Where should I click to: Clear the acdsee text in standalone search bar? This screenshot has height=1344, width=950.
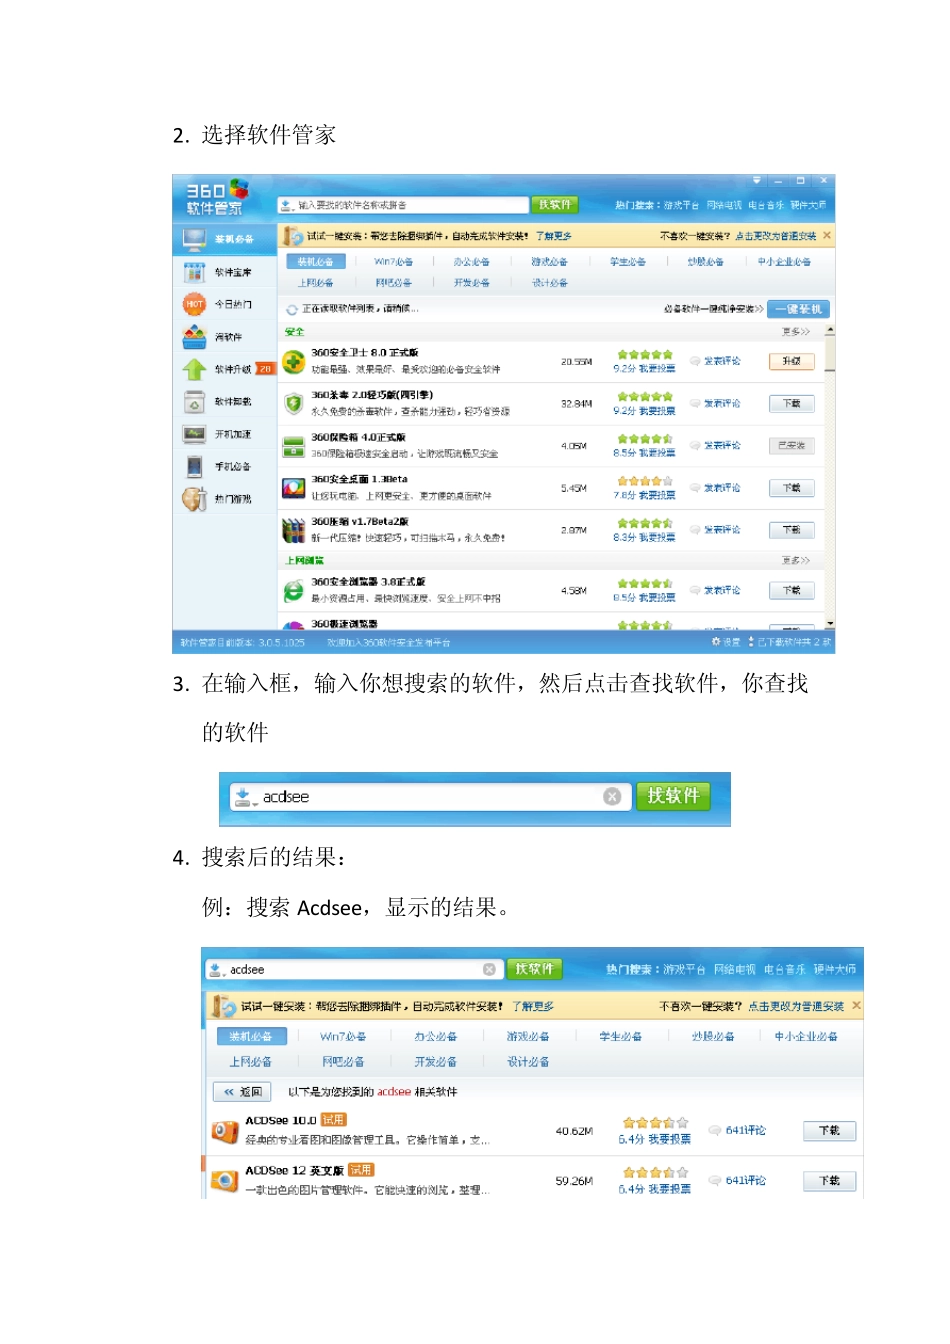[x=612, y=797]
